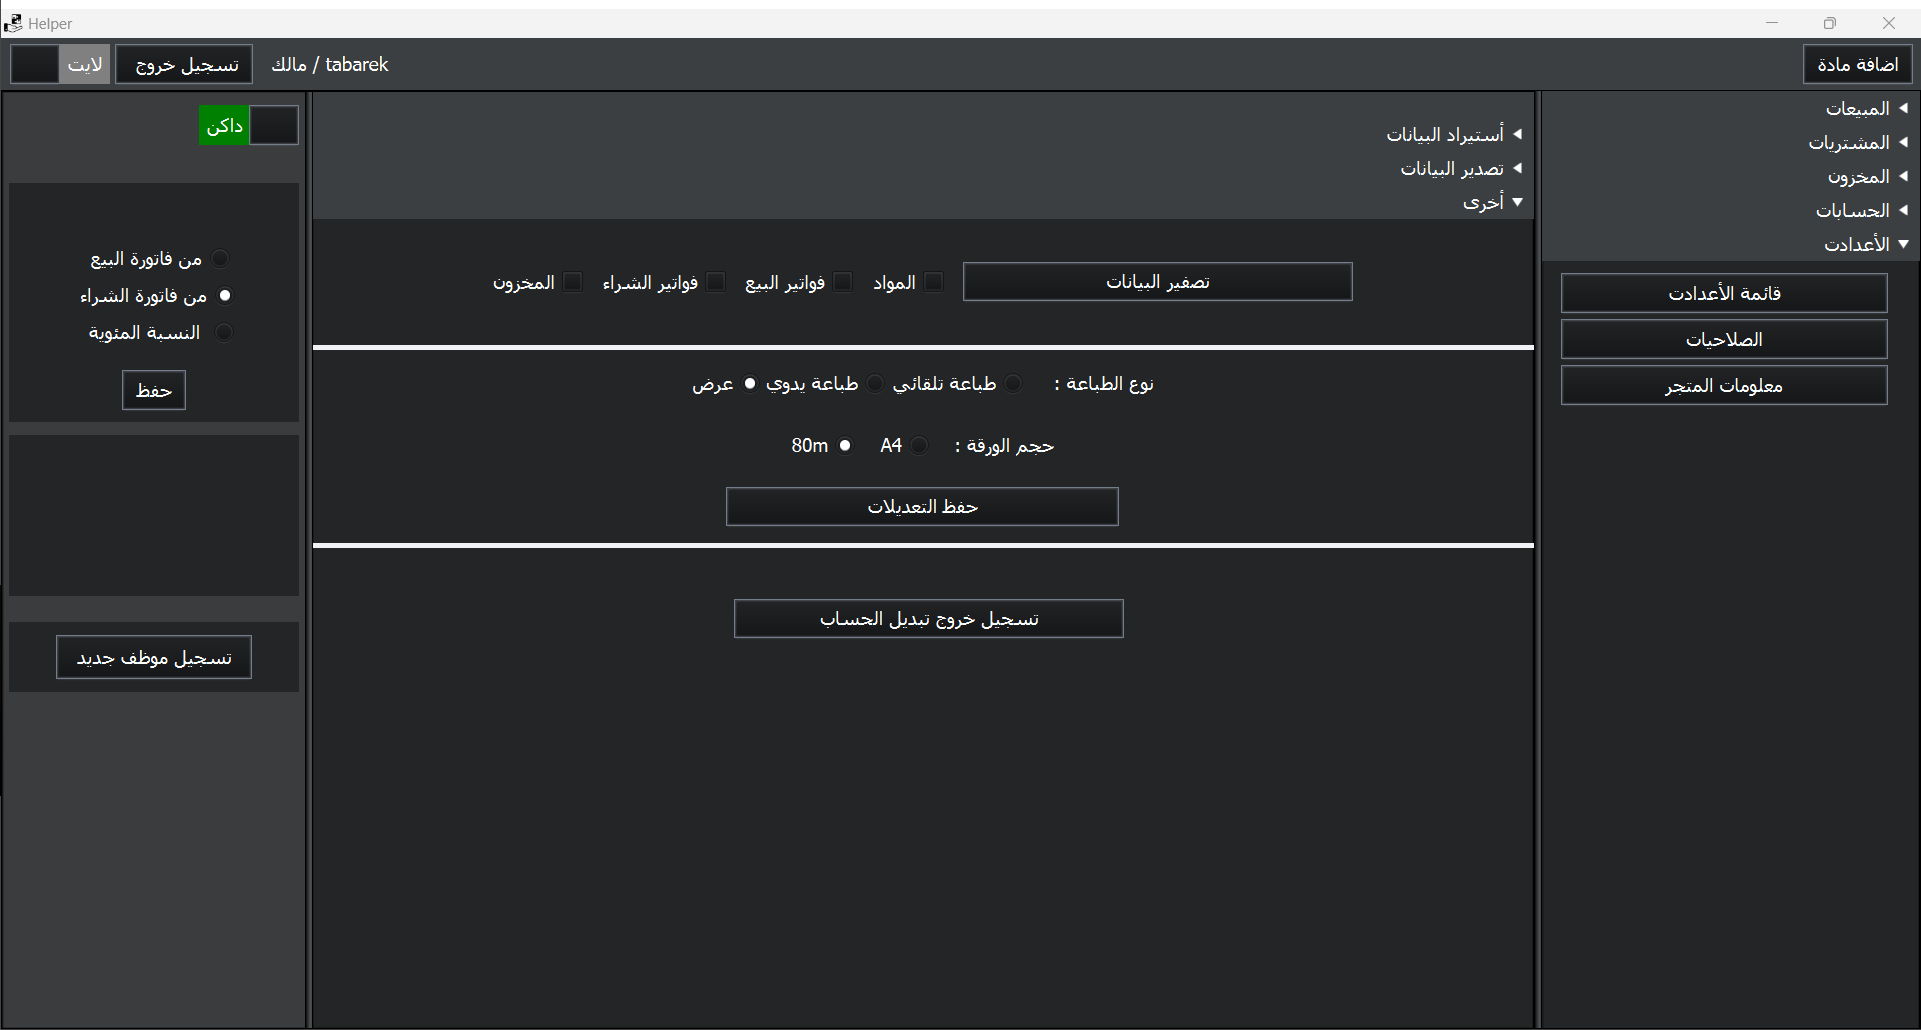This screenshot has height=1030, width=1921.
Task: Click the تصفير البيانات button
Action: [x=1157, y=282]
